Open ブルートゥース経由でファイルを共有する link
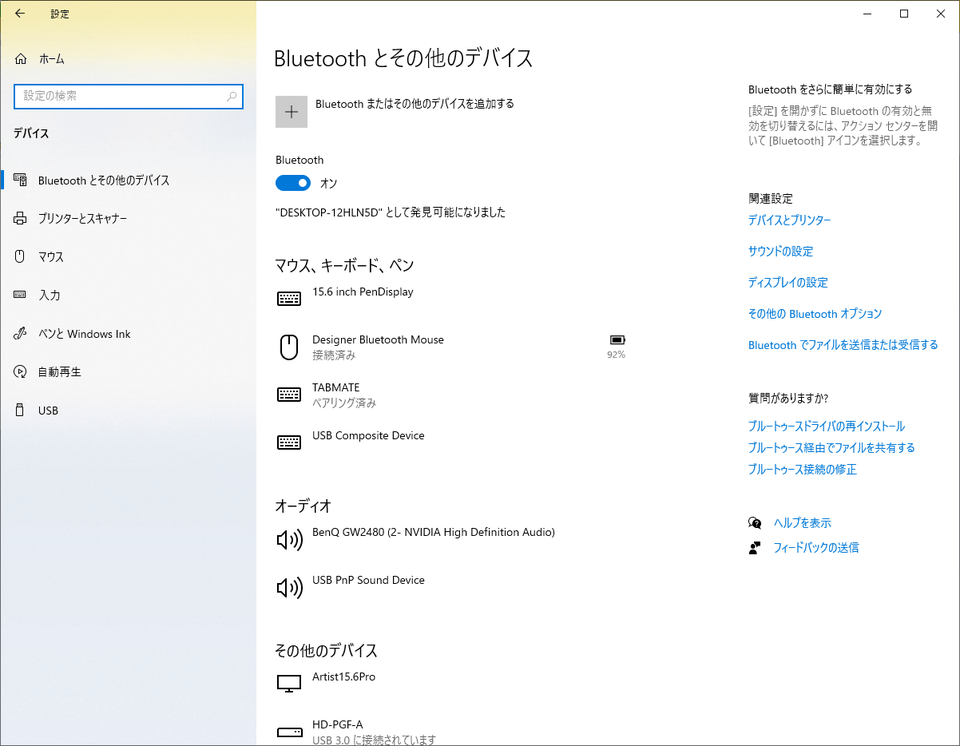Screen dimensions: 960x746 tap(831, 448)
